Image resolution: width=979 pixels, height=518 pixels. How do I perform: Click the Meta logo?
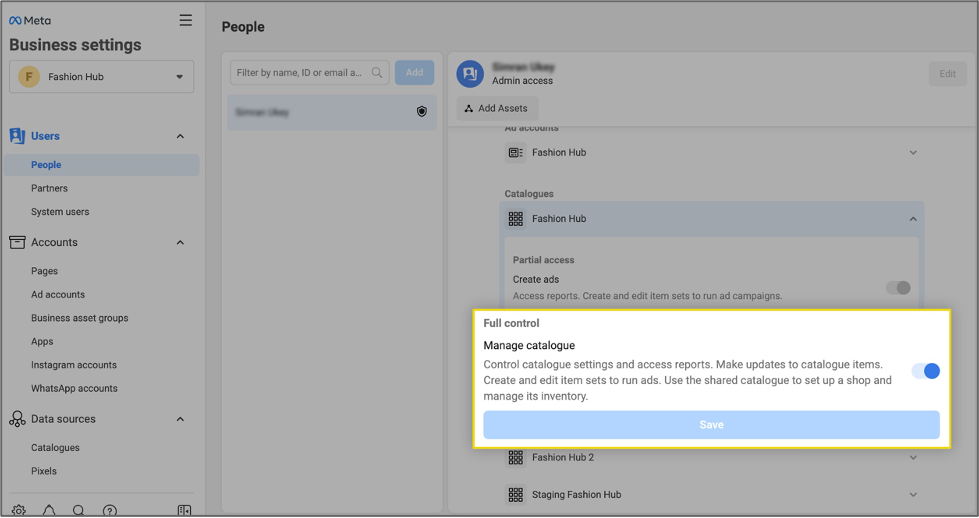pos(30,21)
